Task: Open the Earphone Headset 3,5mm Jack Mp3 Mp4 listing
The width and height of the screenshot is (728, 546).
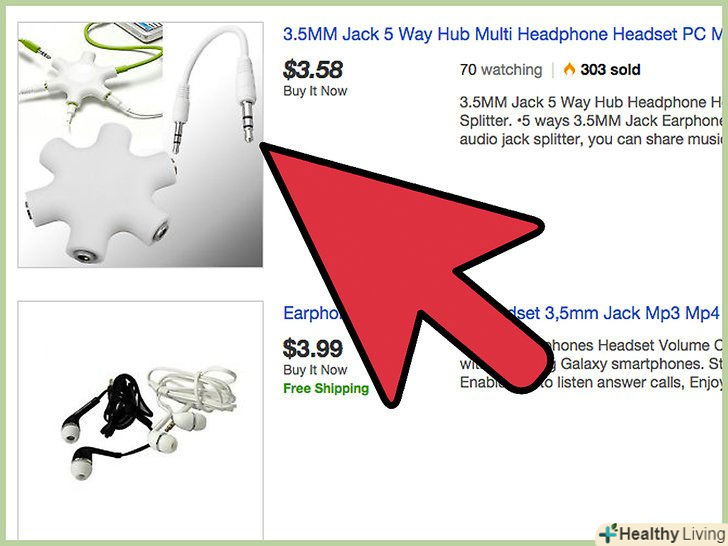Action: [x=502, y=313]
